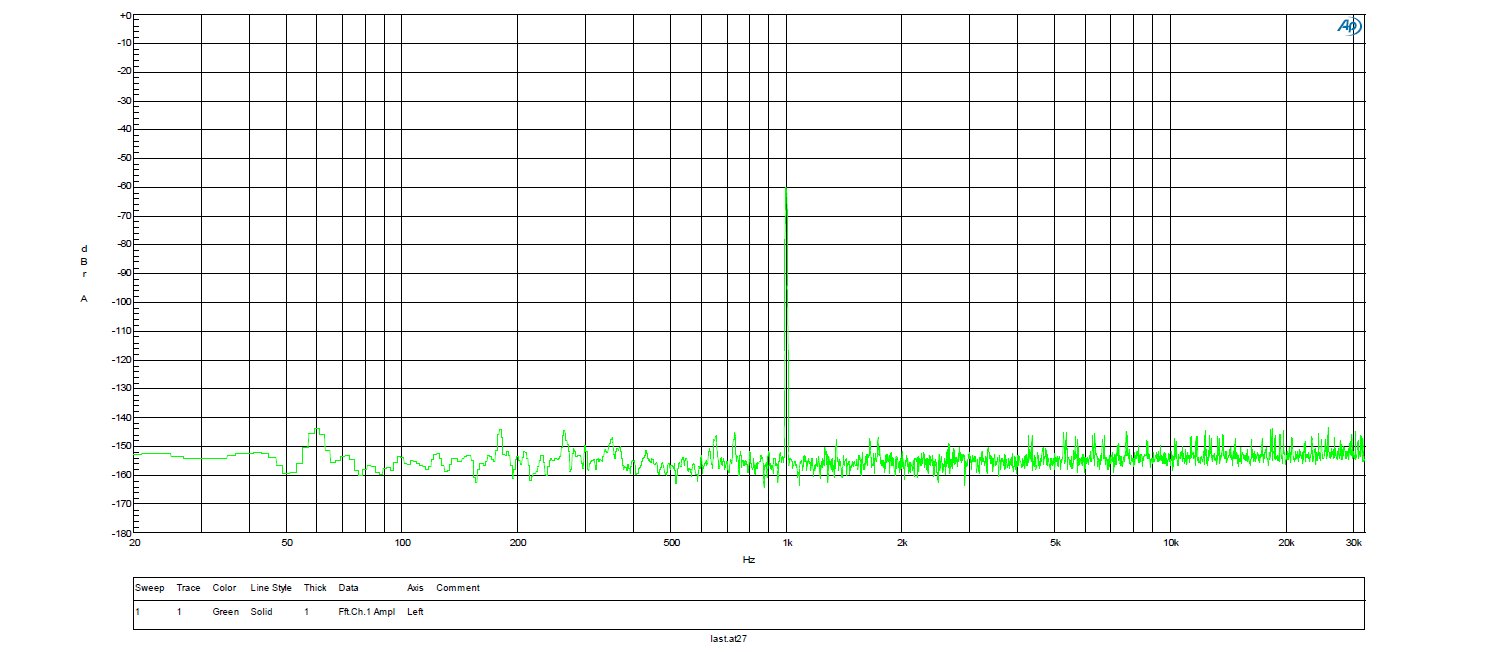
Task: Click the 'Color' legend column header
Action: [224, 588]
